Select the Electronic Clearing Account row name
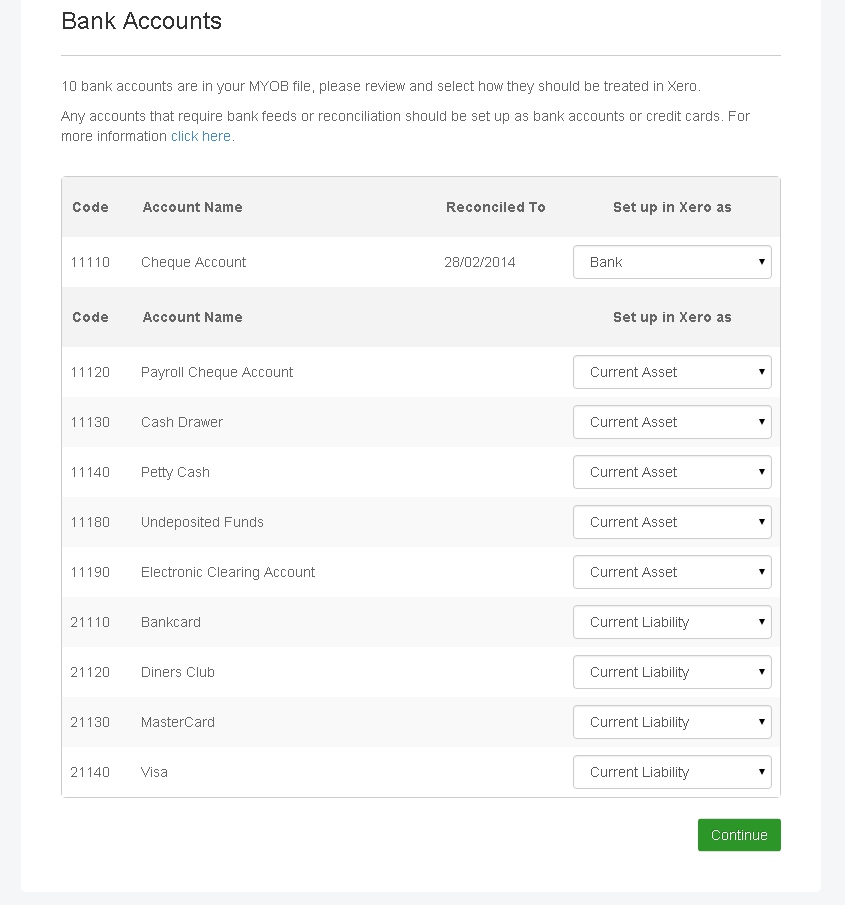 point(228,572)
